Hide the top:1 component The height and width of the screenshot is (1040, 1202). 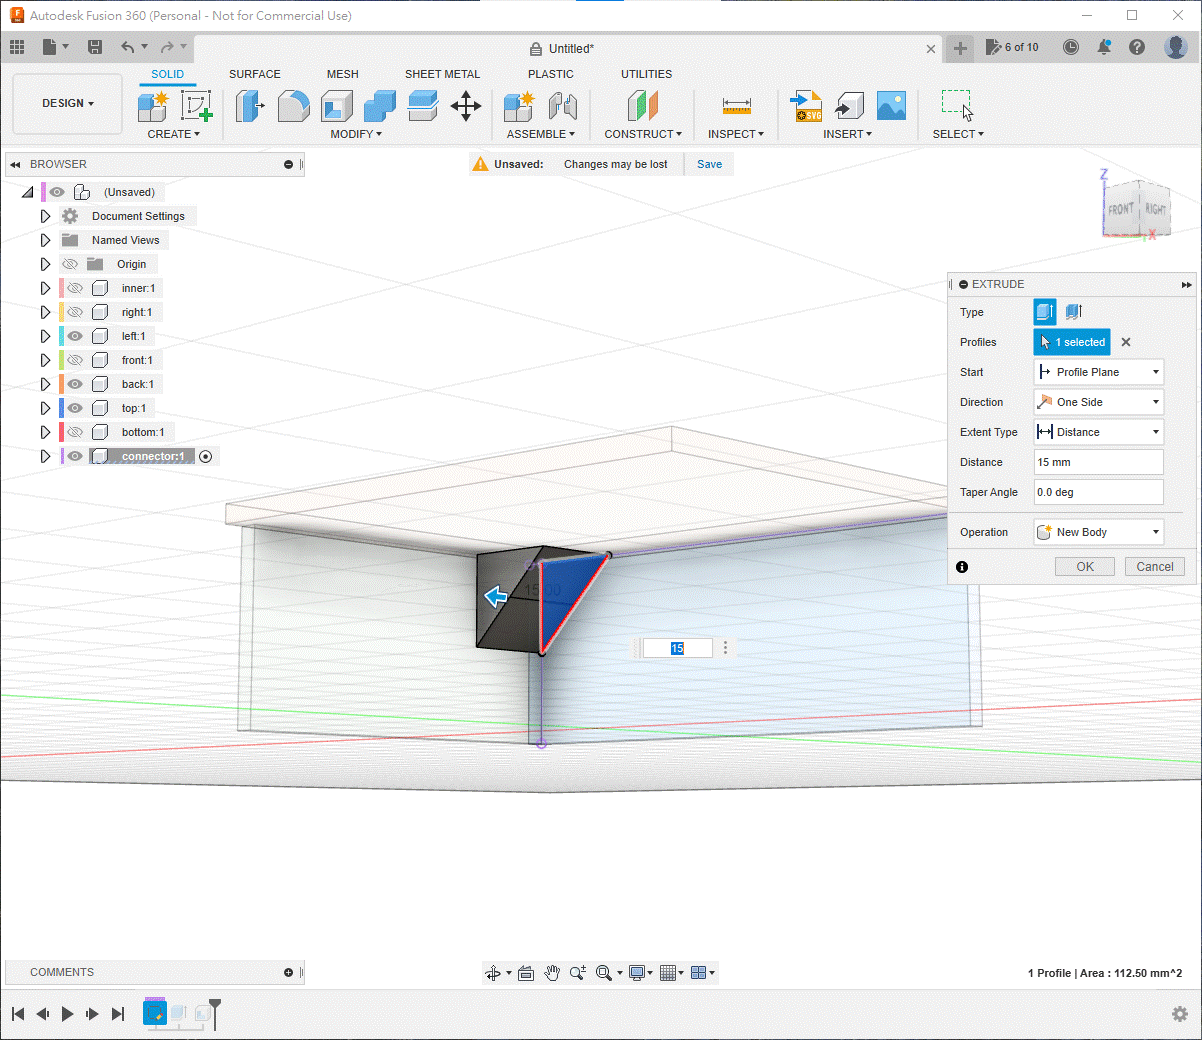[75, 408]
